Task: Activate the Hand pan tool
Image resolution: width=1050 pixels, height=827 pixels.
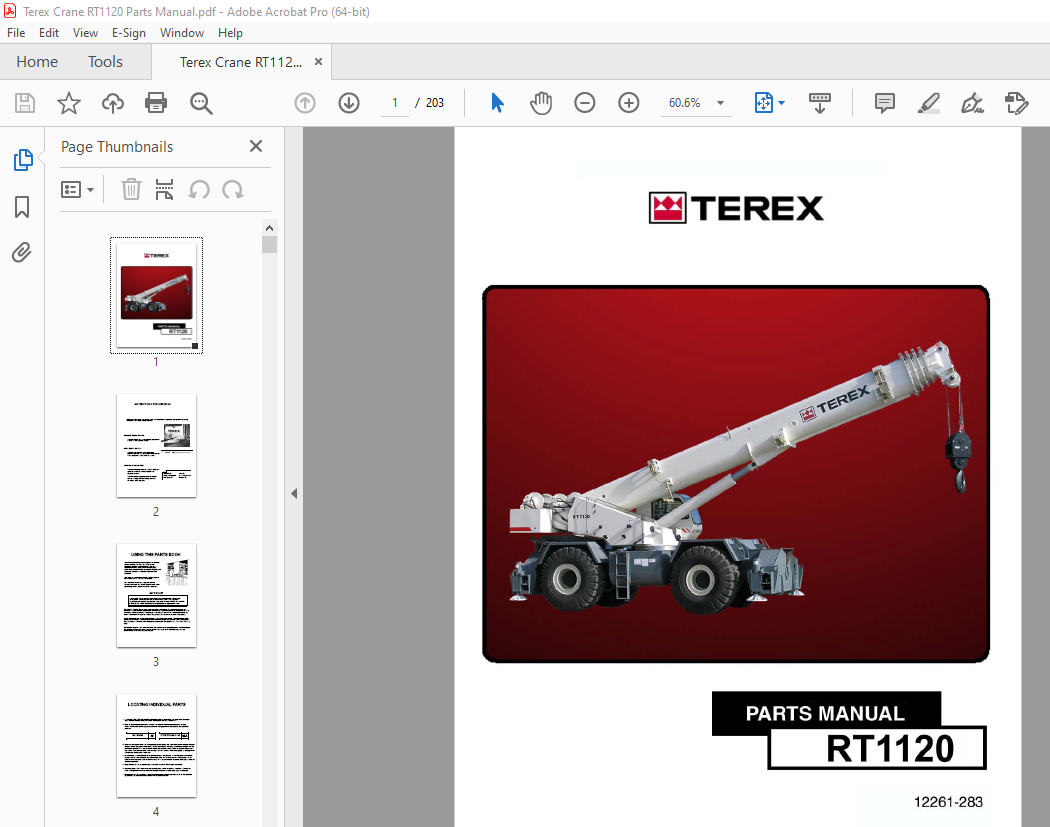Action: point(541,103)
